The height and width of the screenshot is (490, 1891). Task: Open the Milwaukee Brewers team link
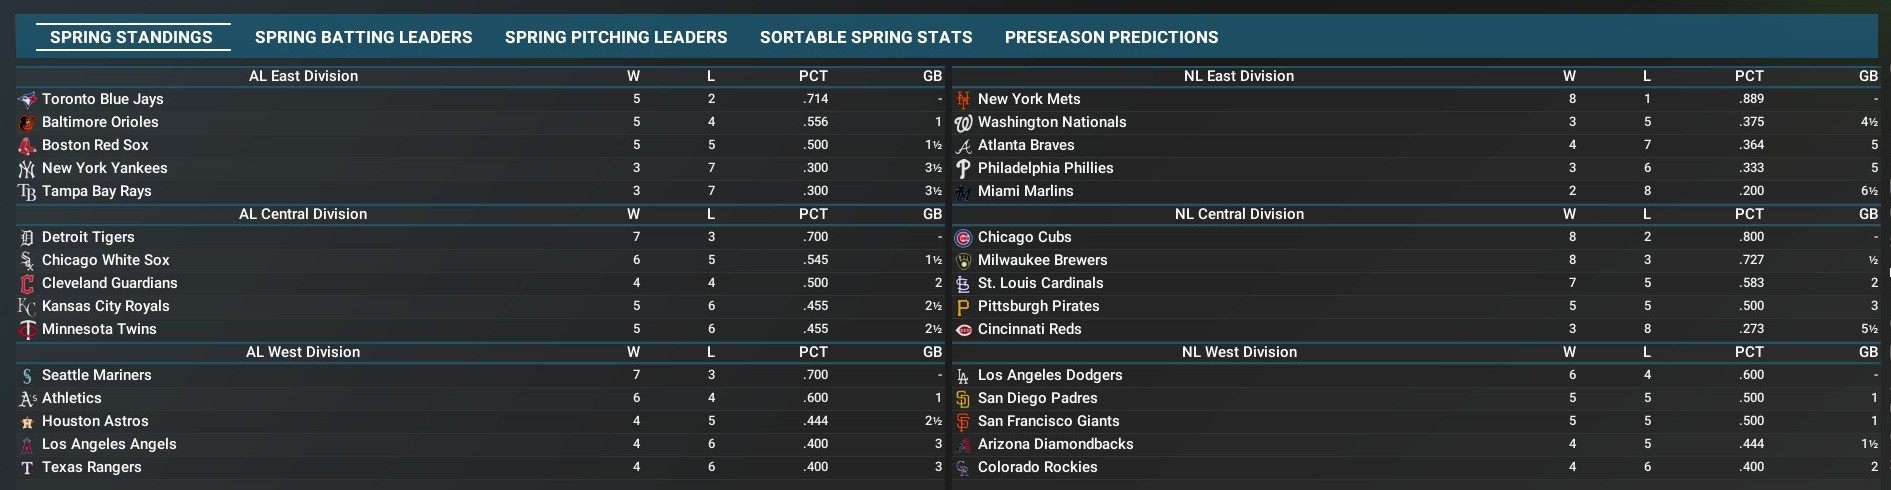click(1042, 260)
